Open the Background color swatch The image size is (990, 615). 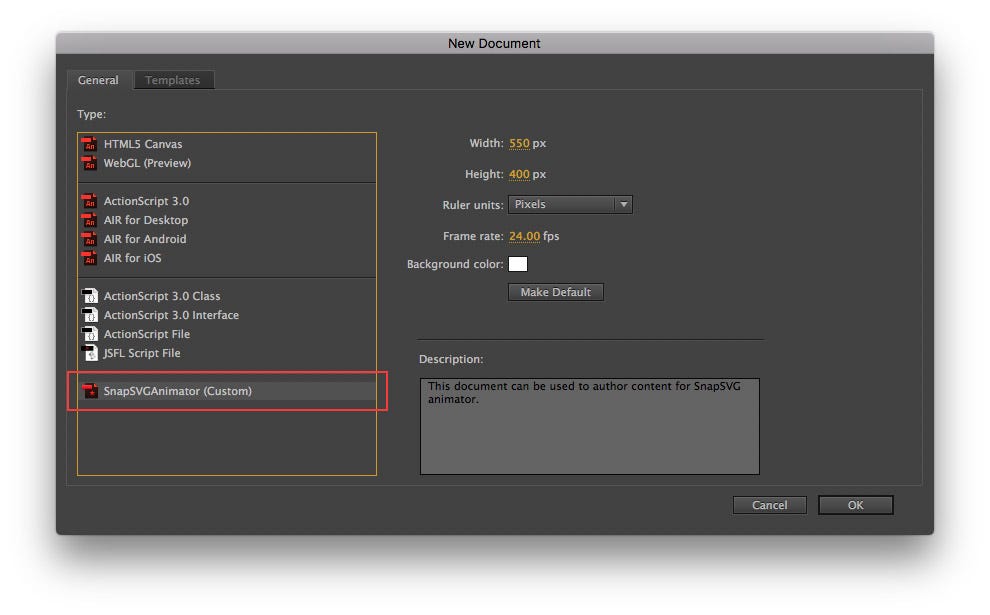(518, 264)
